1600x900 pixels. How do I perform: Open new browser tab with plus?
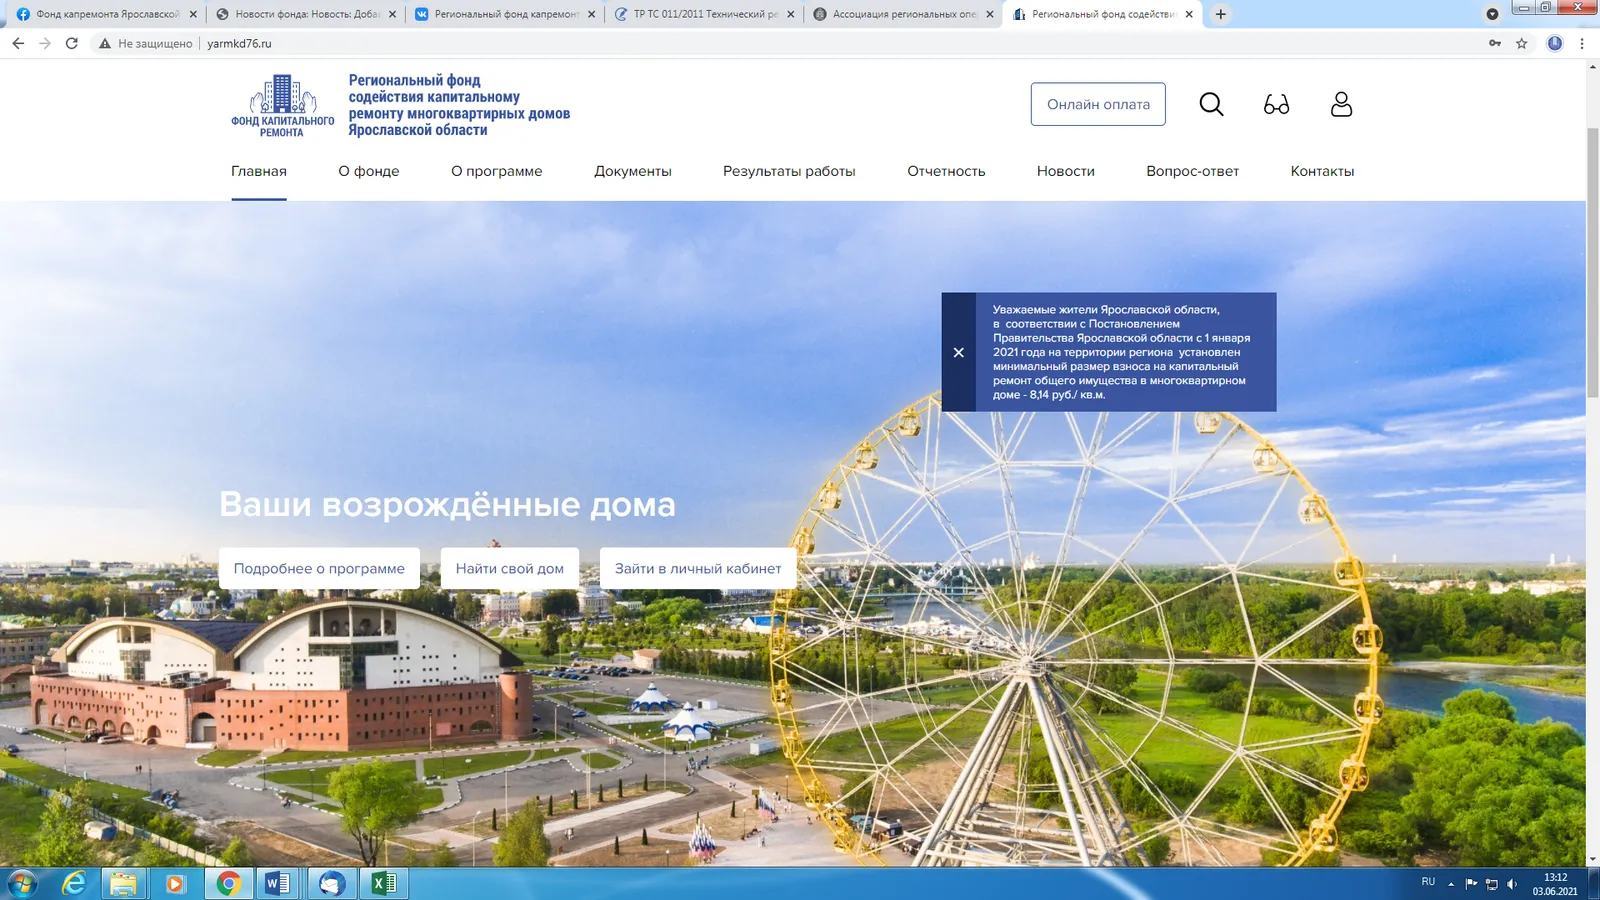(x=1220, y=14)
